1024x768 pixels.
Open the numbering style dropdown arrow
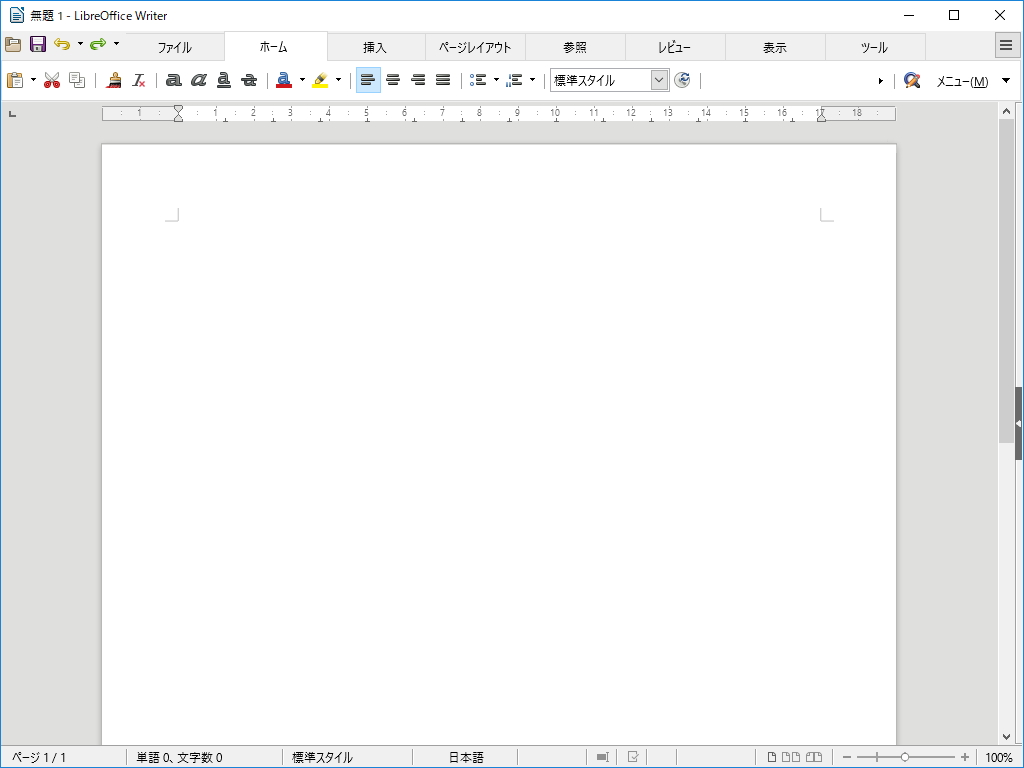(533, 80)
